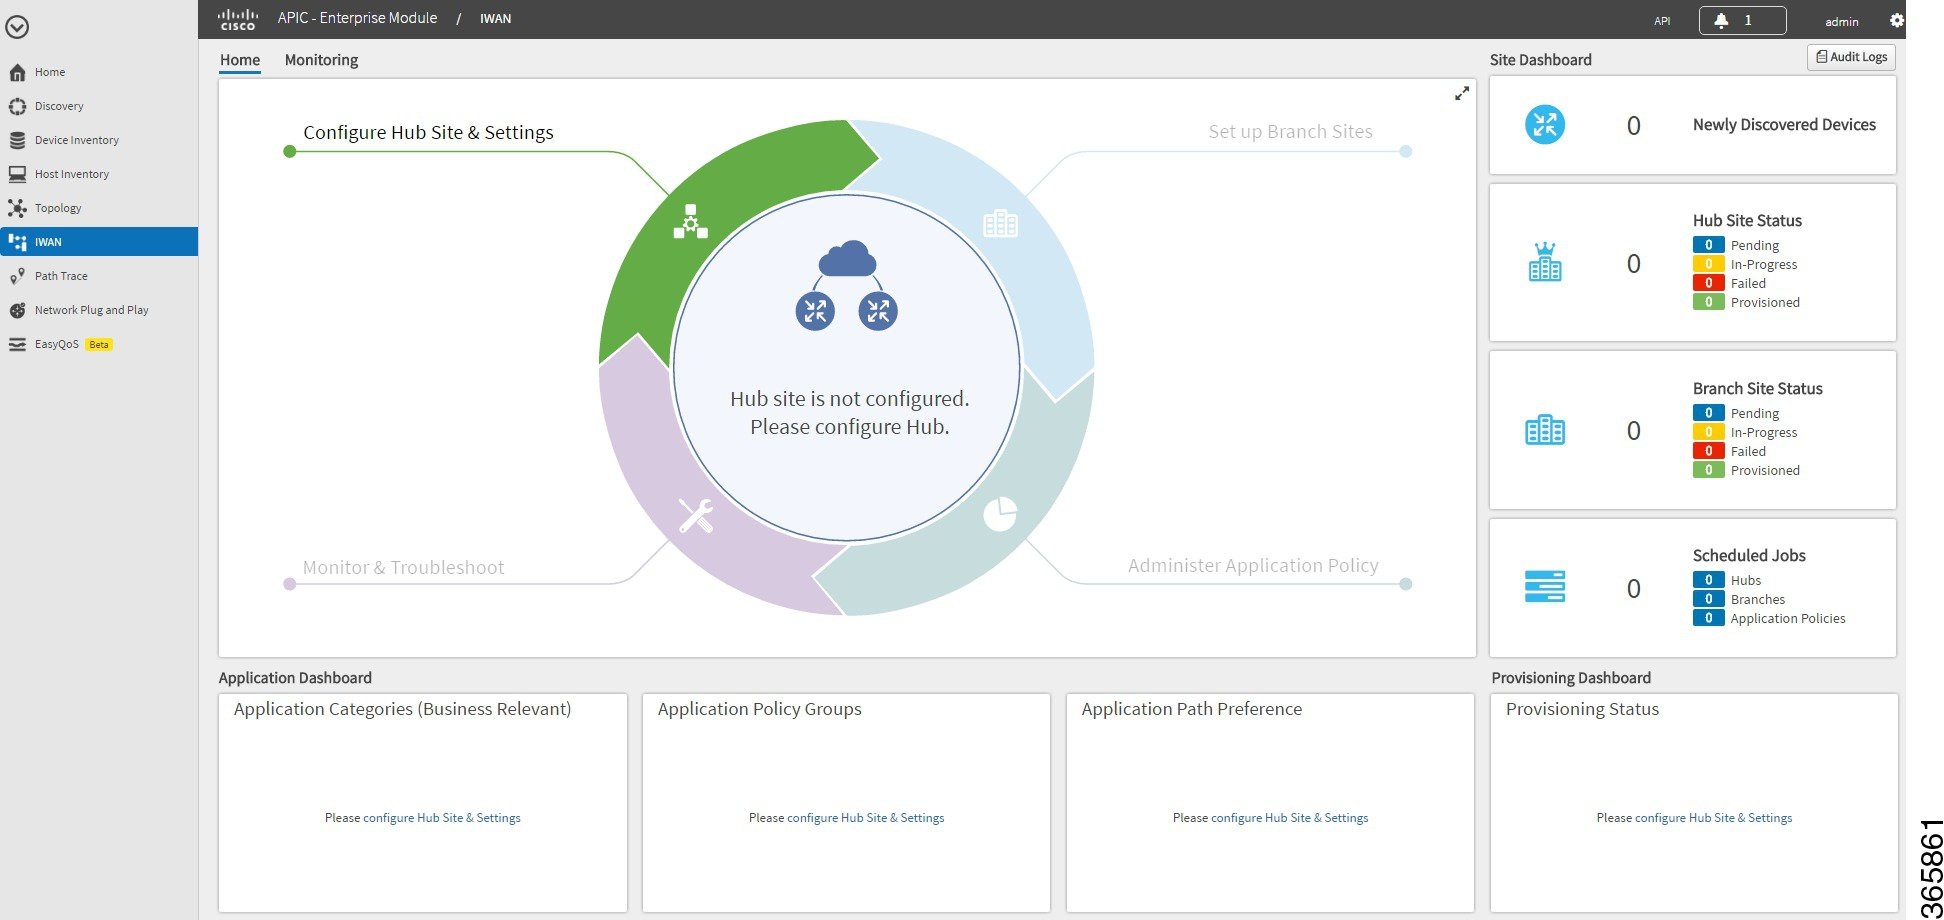Click the IWAN sidebar icon
Image resolution: width=1944 pixels, height=920 pixels.
click(x=17, y=242)
